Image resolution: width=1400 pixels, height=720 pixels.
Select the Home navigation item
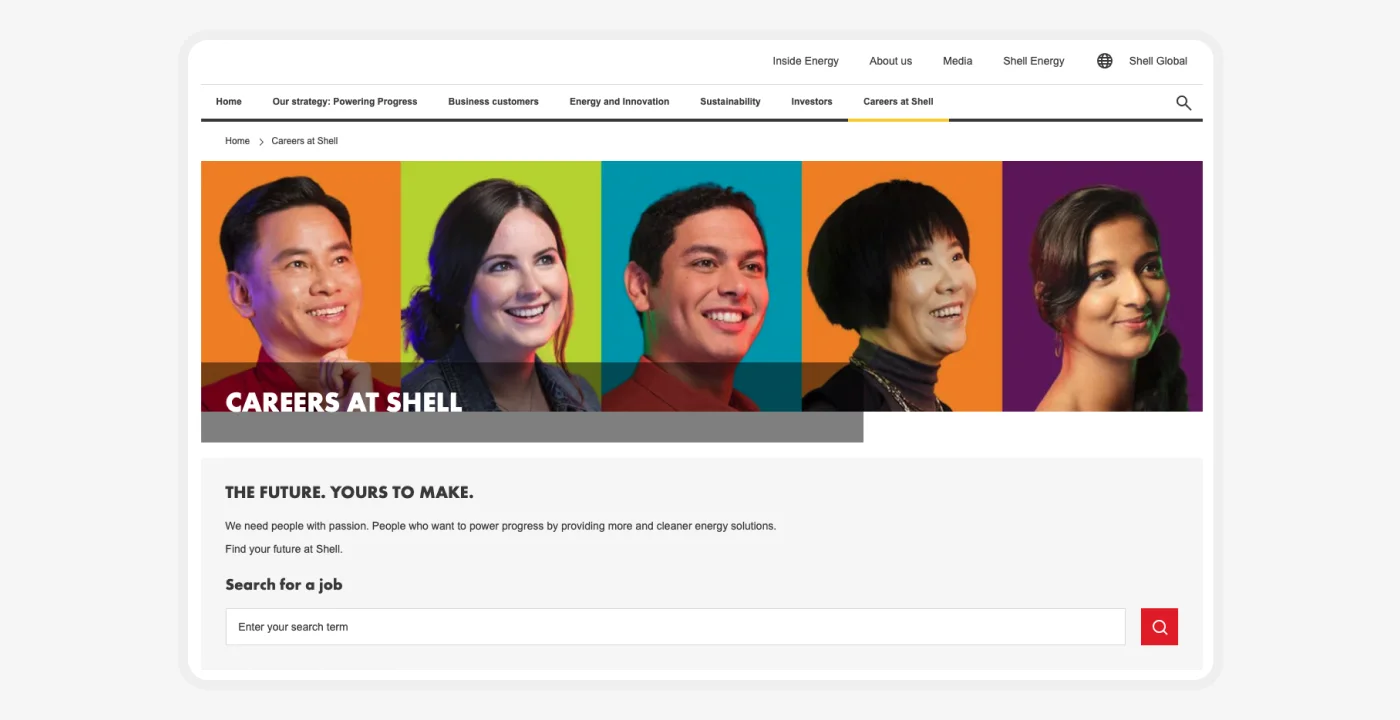pyautogui.click(x=229, y=102)
